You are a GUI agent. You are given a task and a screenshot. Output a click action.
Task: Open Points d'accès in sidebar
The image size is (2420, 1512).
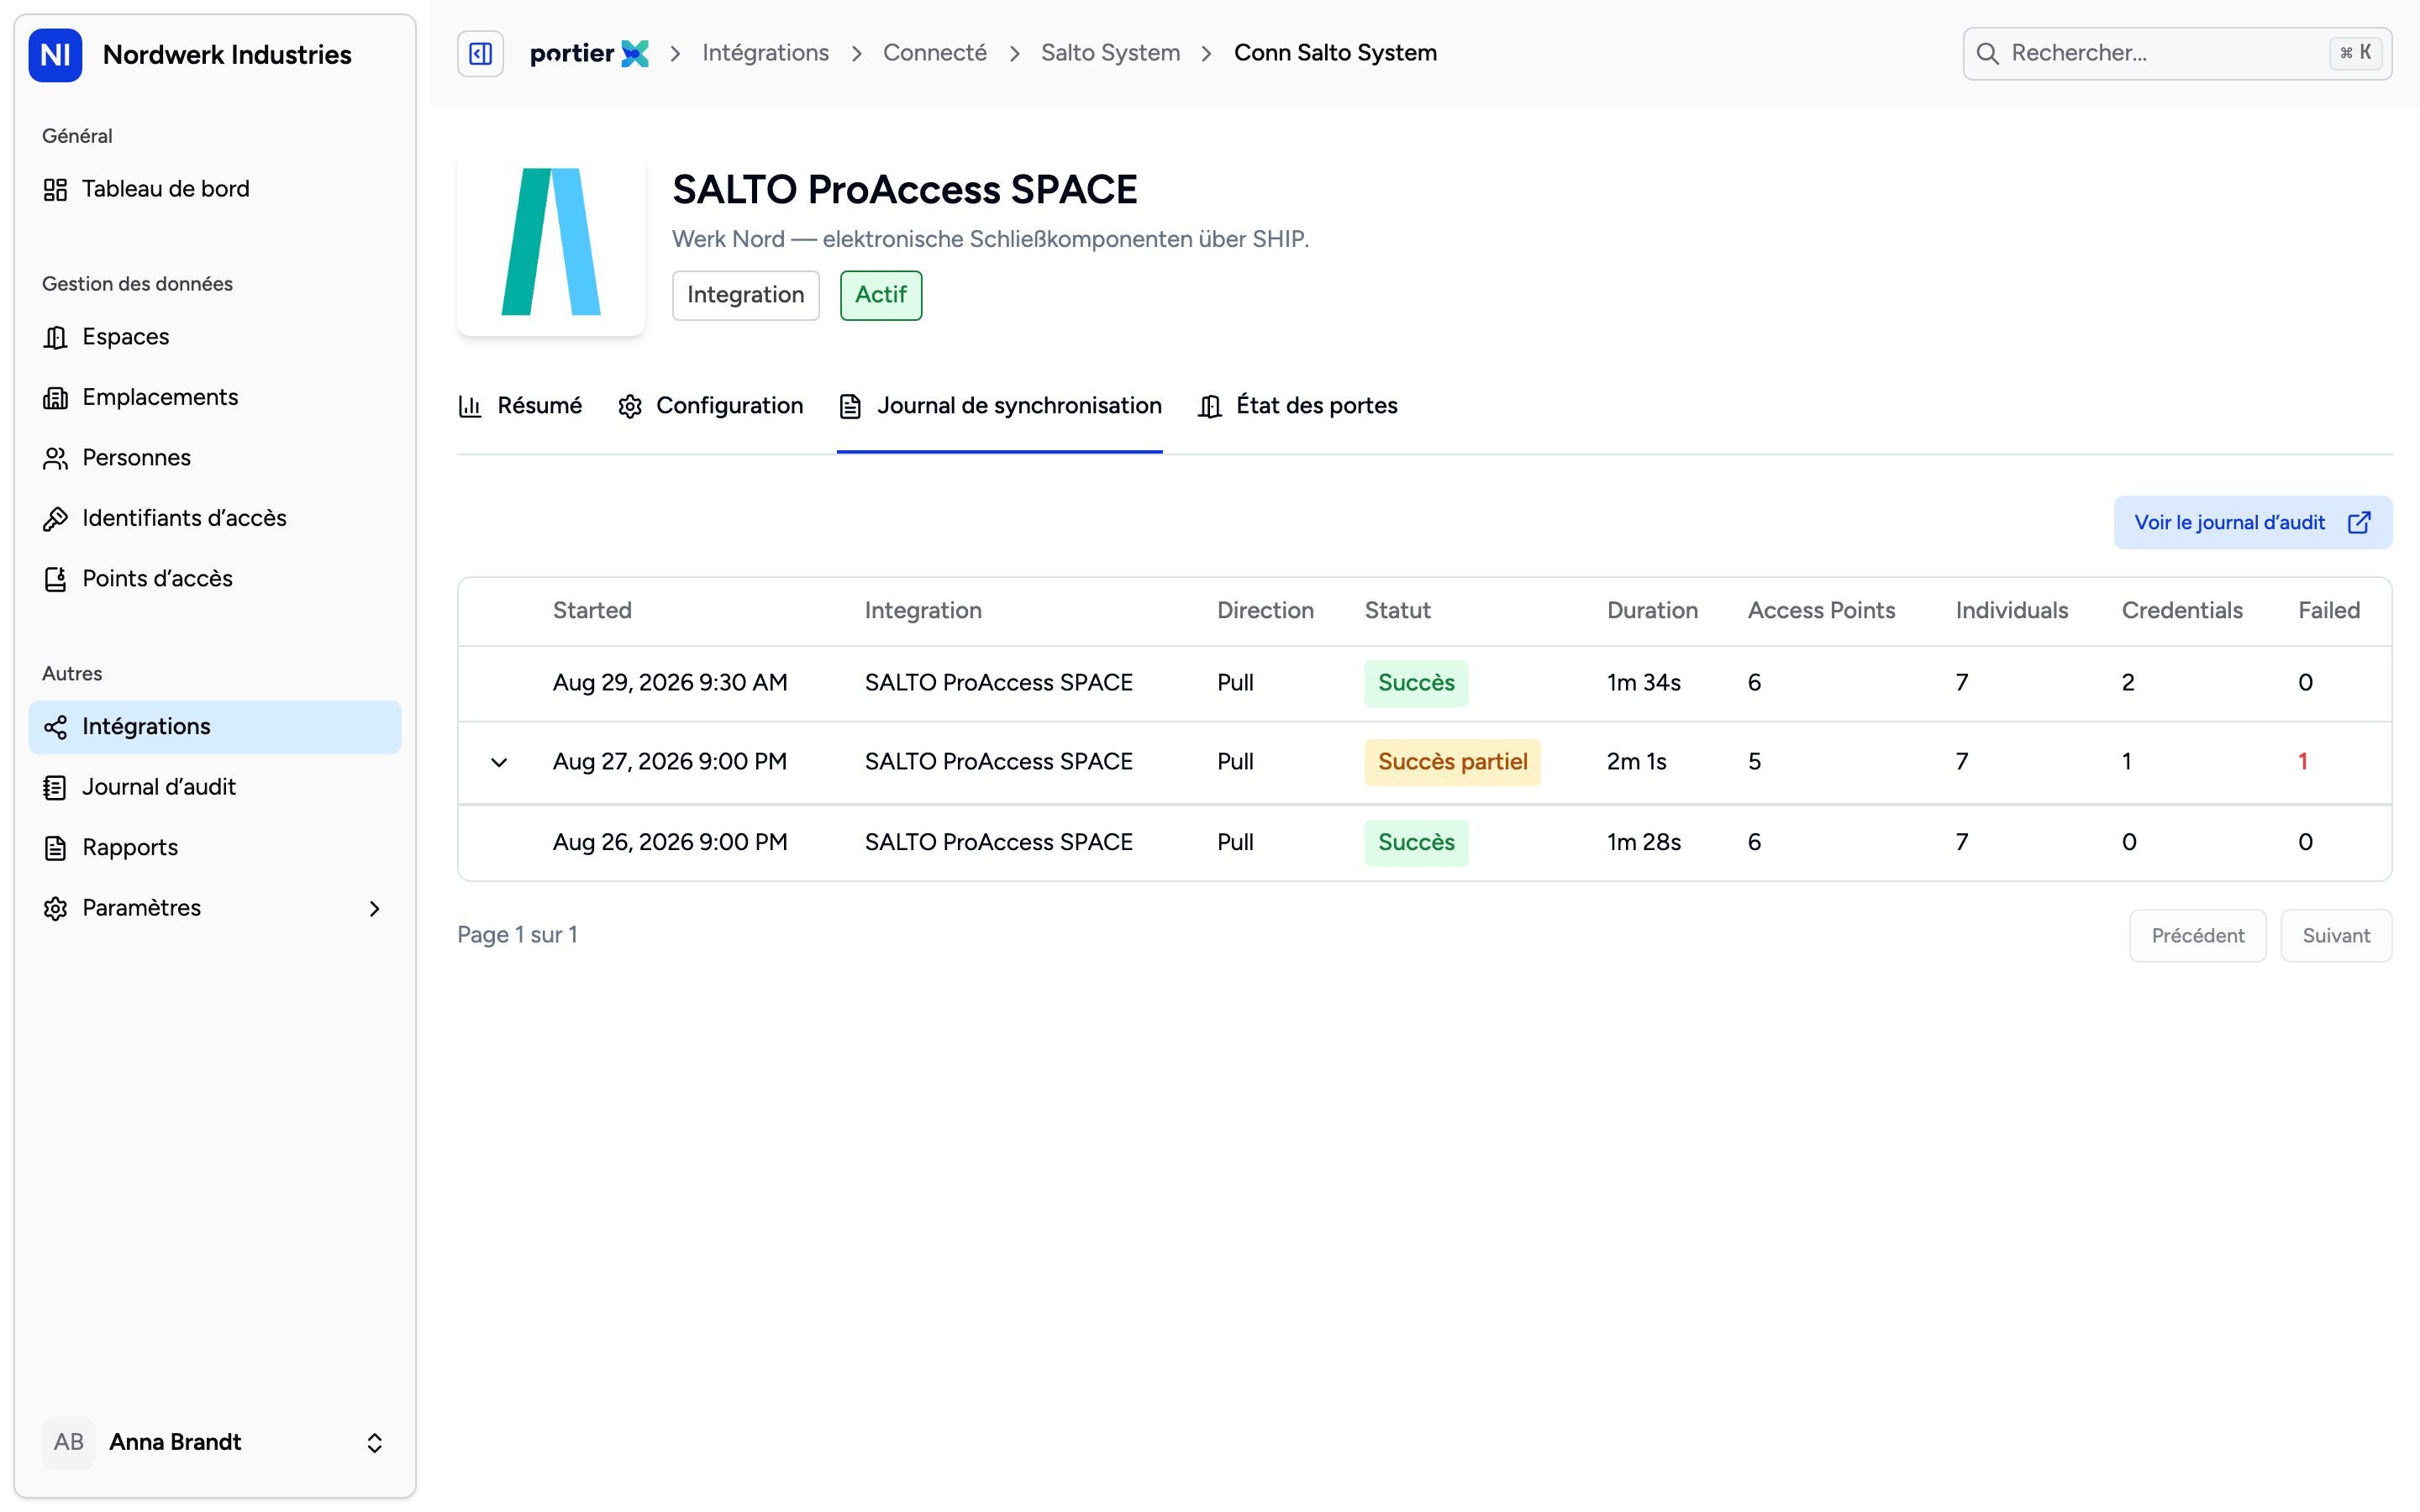[x=215, y=579]
